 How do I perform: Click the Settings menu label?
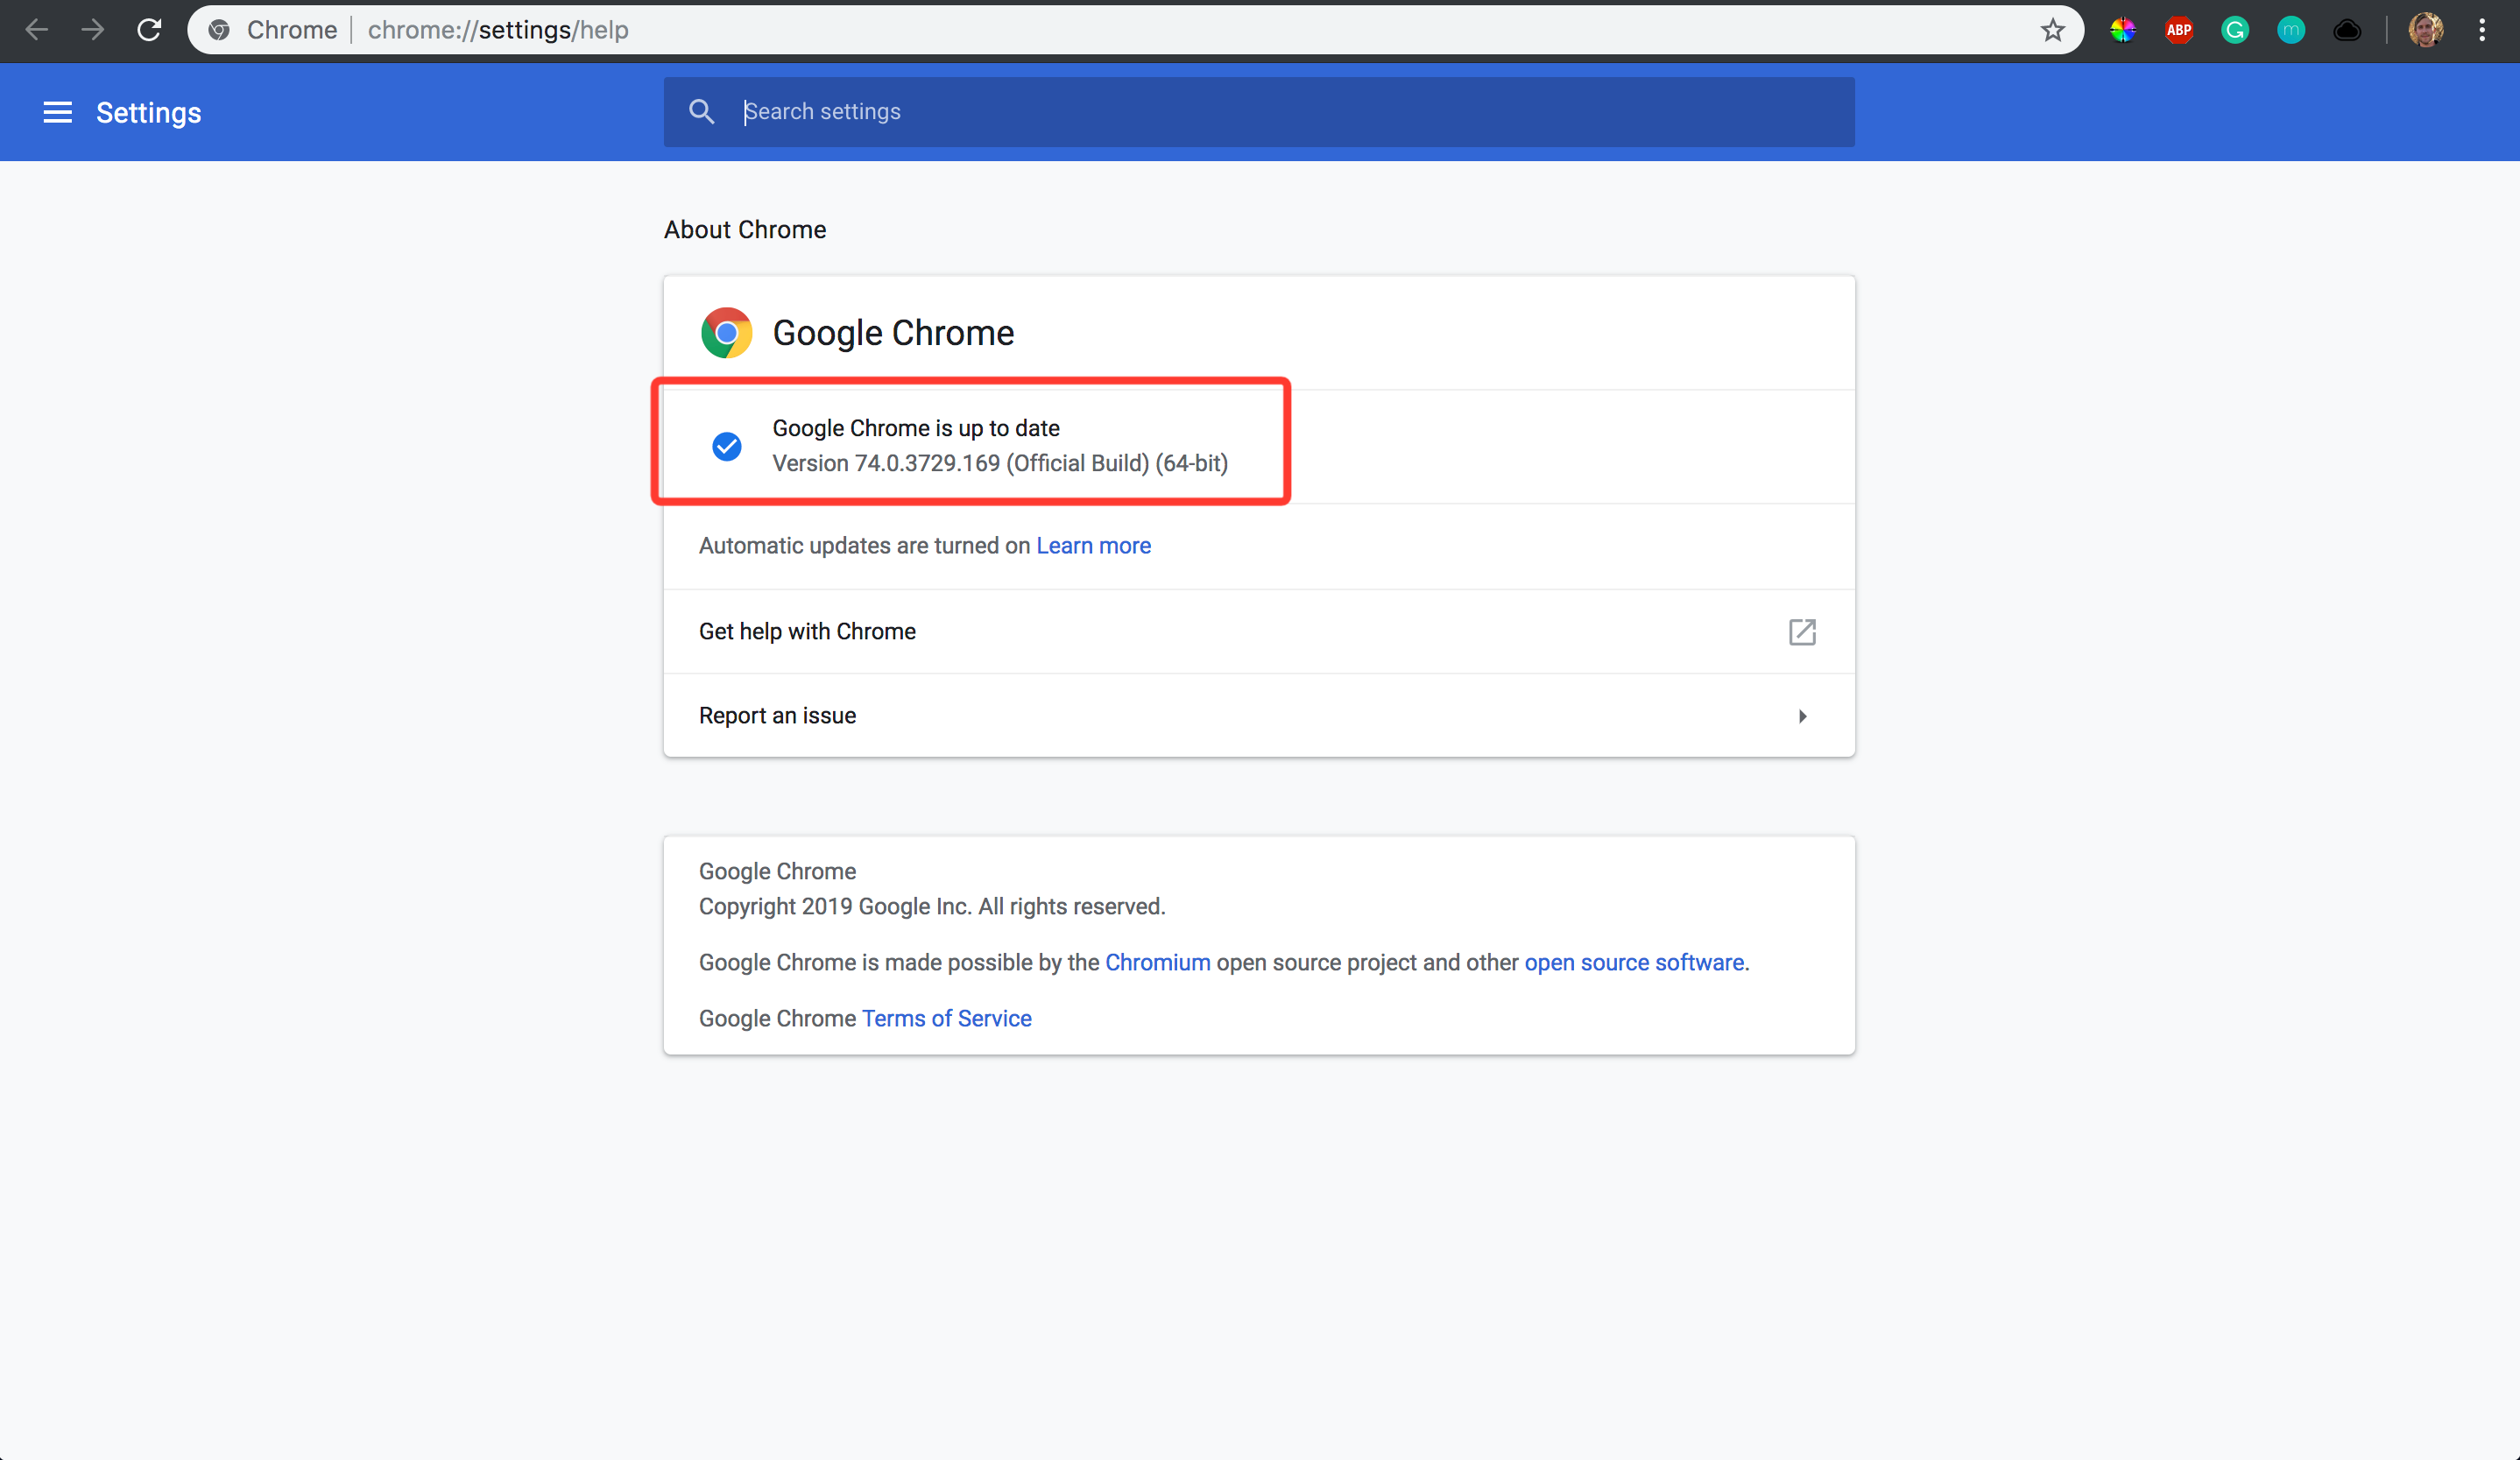(x=148, y=111)
